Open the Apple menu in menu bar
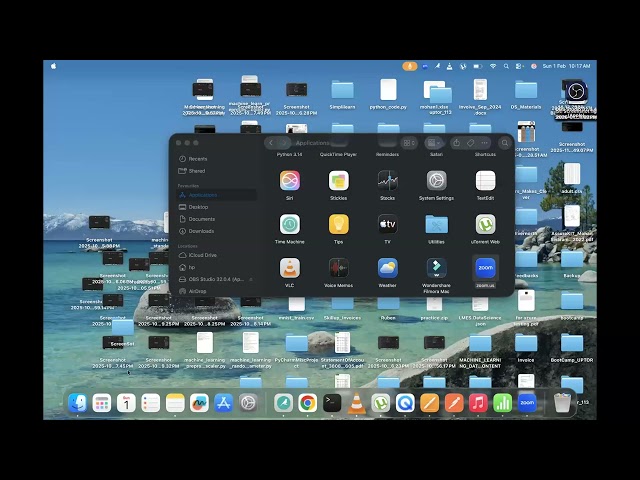 pos(54,66)
